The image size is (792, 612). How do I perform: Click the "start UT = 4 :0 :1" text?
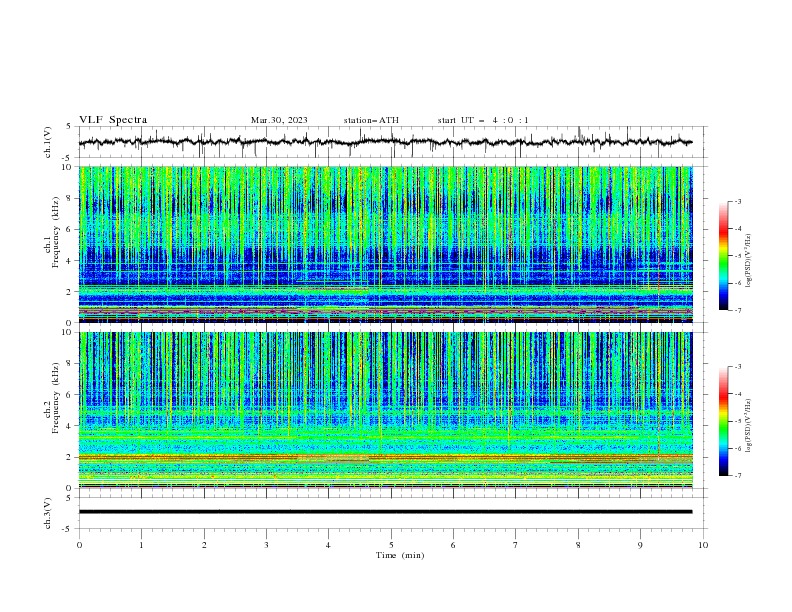pos(483,120)
